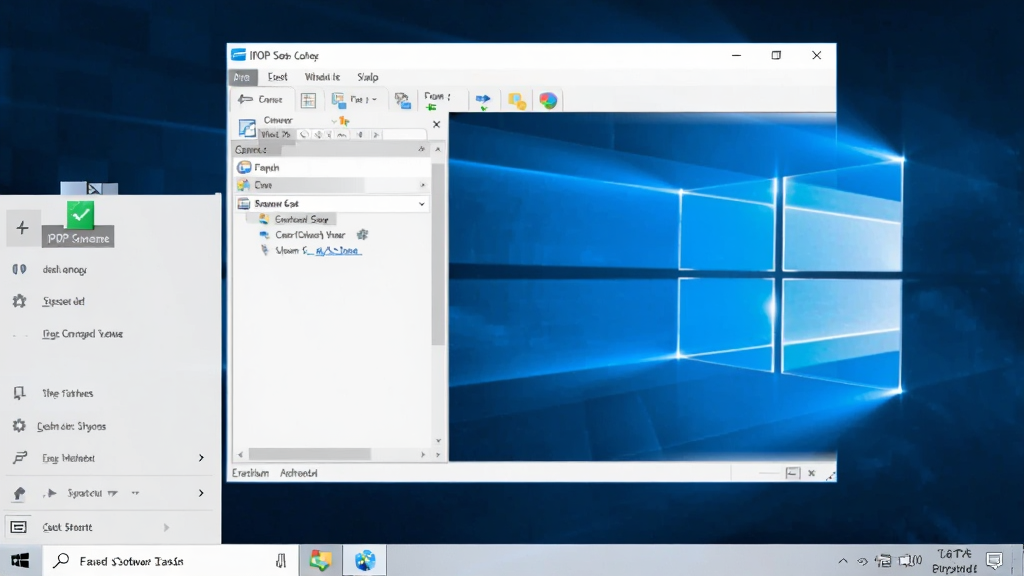Viewport: 1024px width, 576px height.
Task: Click the large window icon at the side panel top
Action: click(247, 127)
